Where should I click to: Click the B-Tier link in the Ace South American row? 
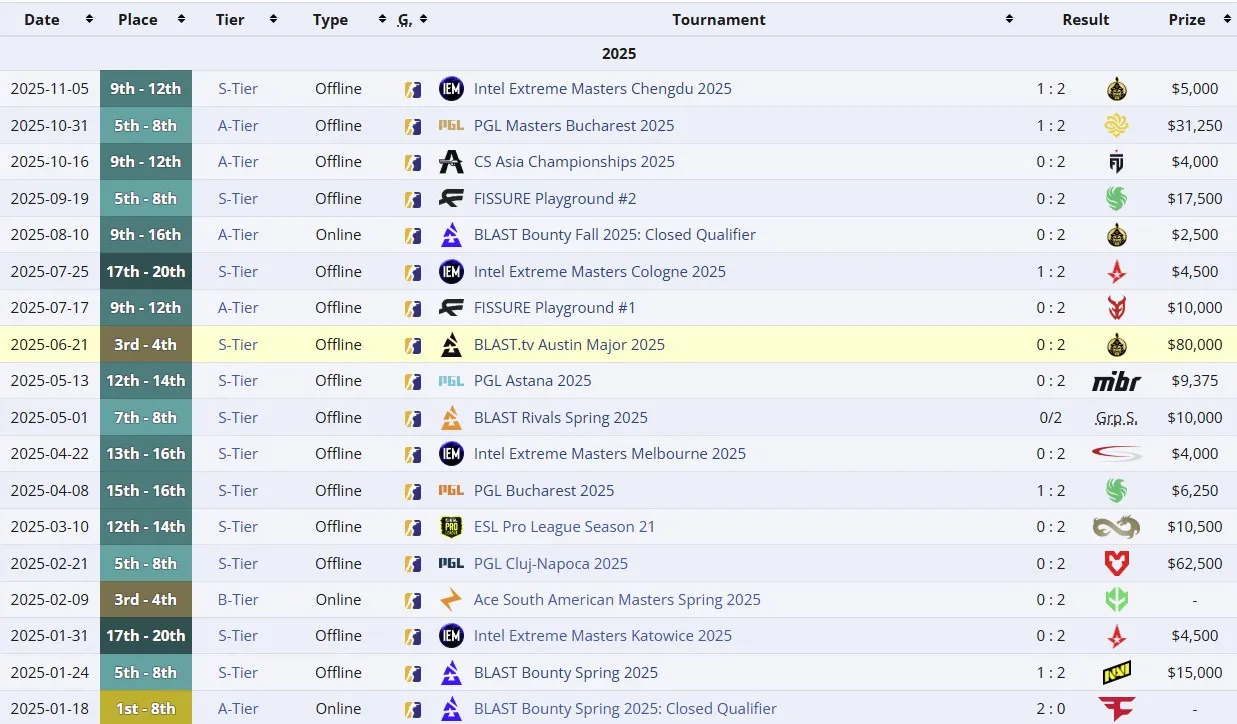click(238, 600)
